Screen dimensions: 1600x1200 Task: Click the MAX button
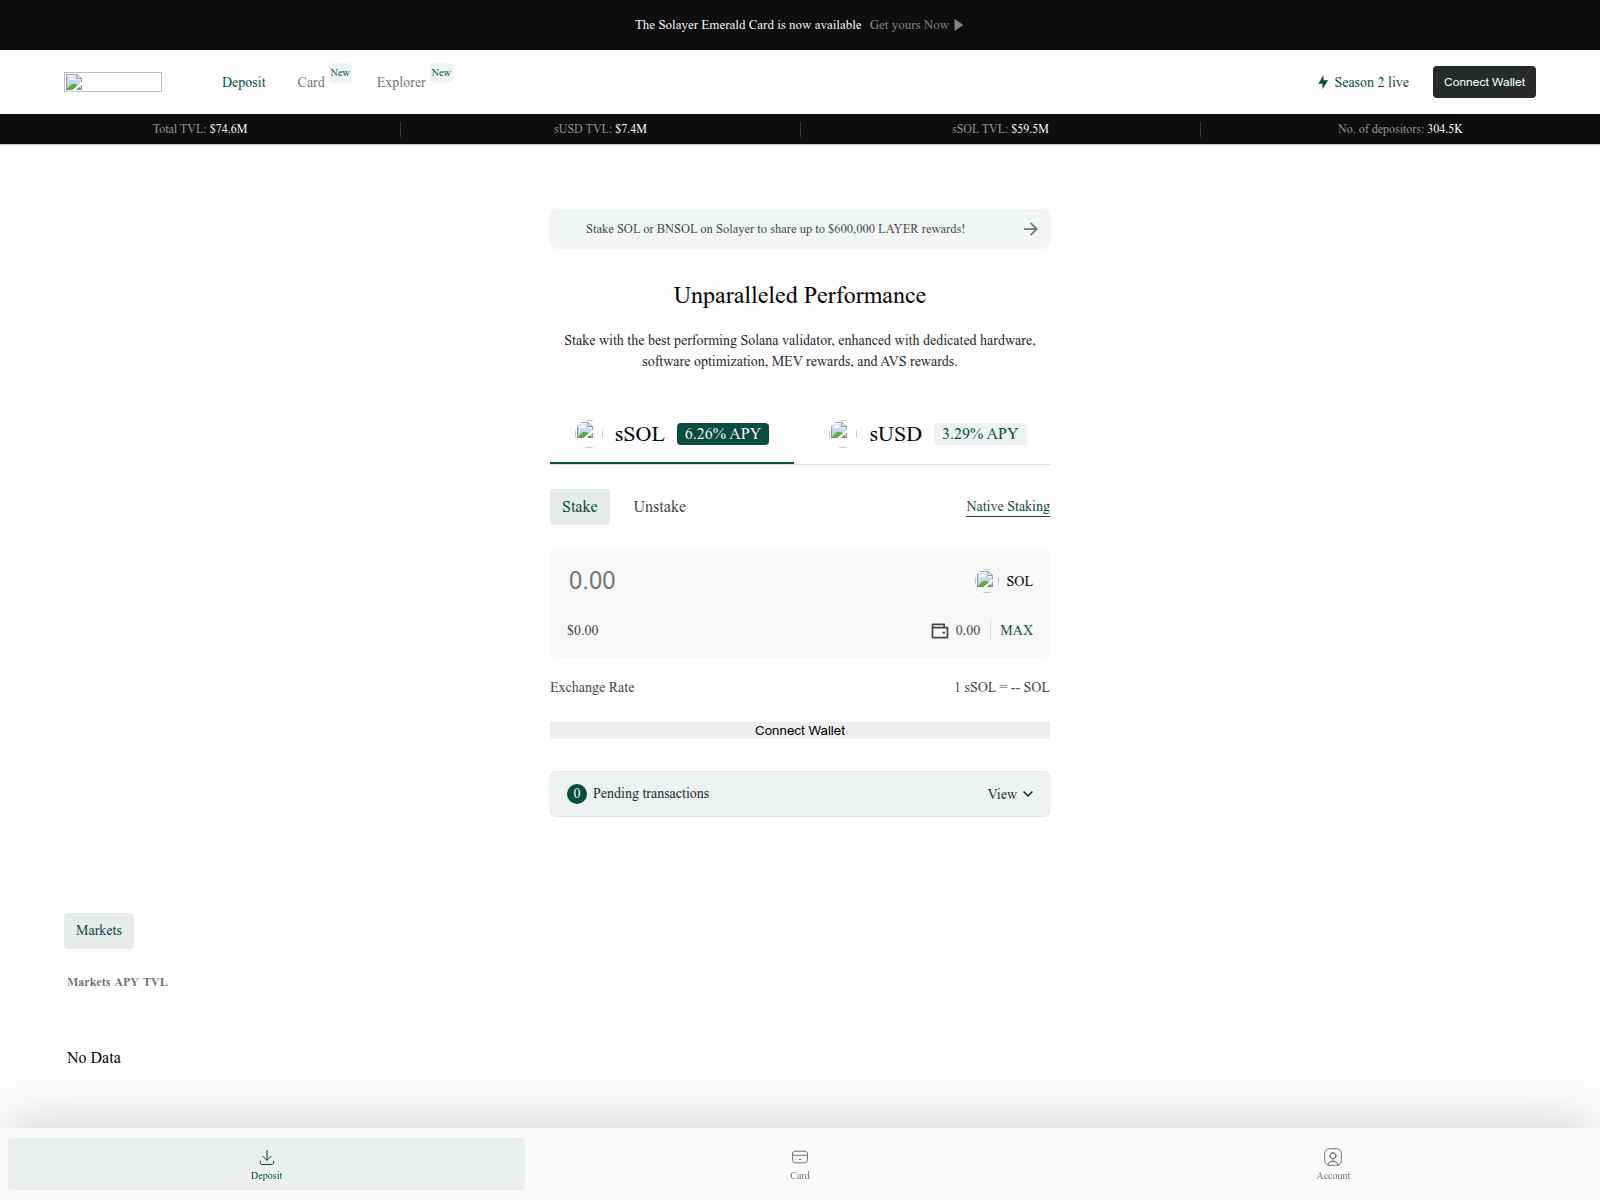click(x=1016, y=630)
